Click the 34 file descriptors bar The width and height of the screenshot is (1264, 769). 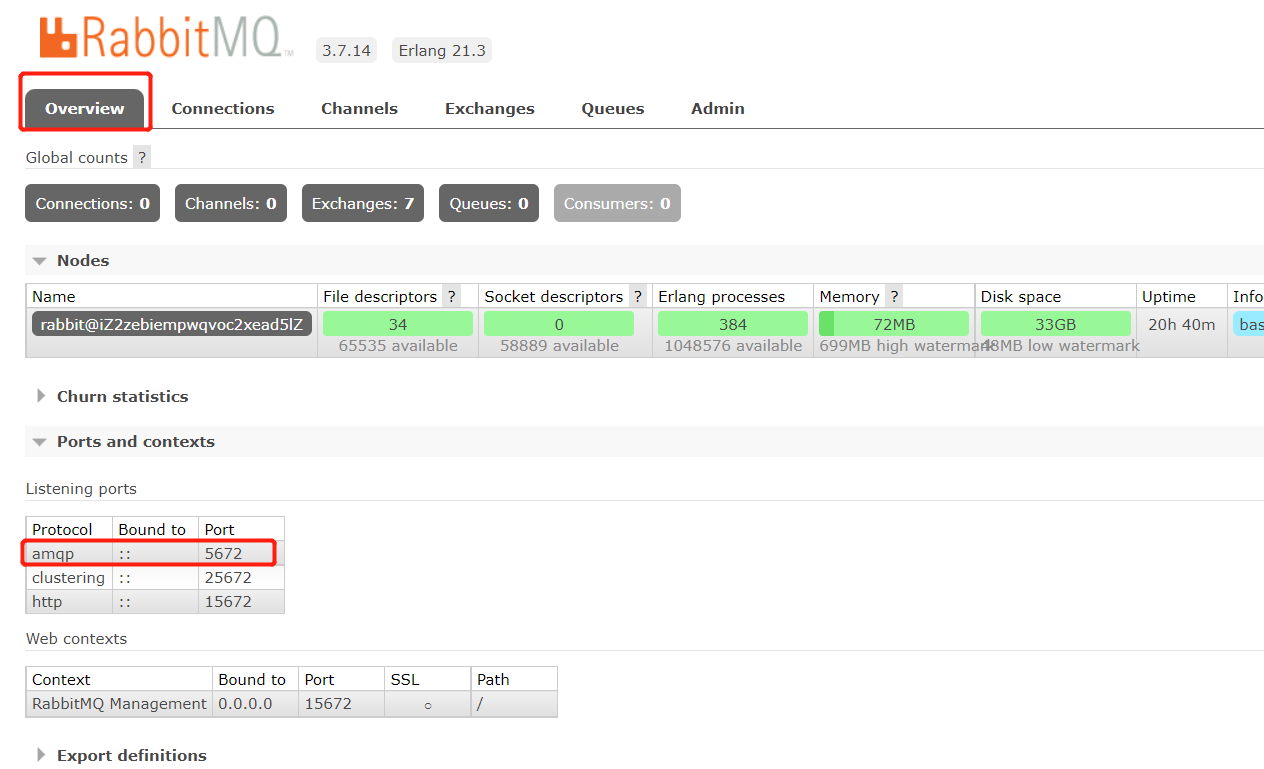(398, 324)
